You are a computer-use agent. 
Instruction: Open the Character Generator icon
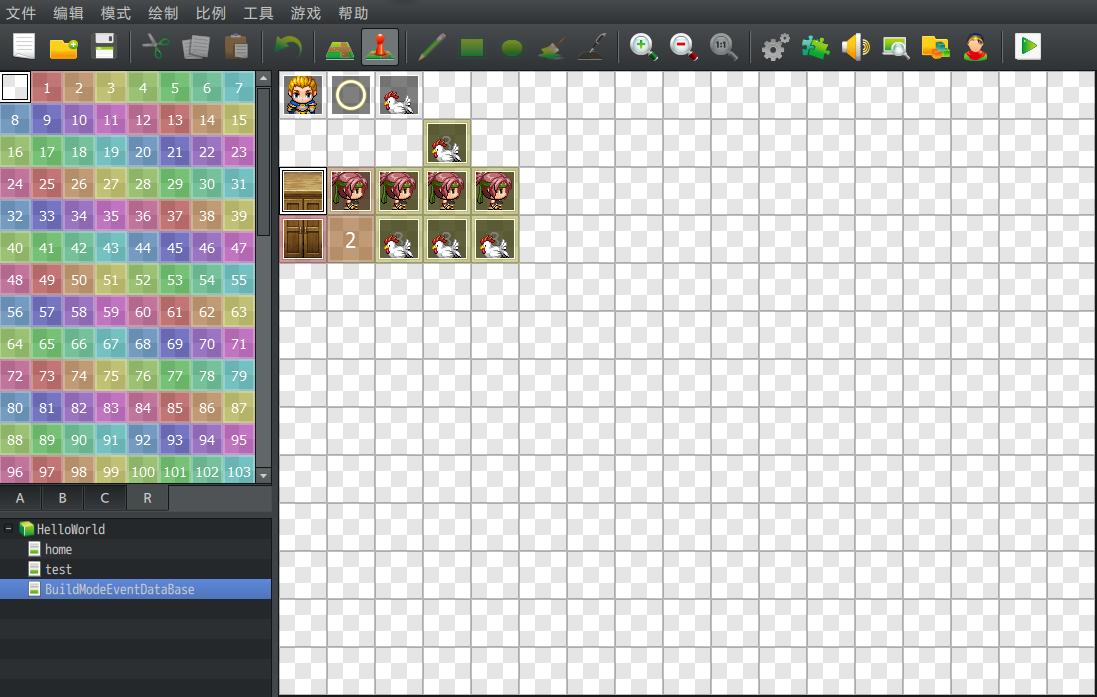(975, 47)
